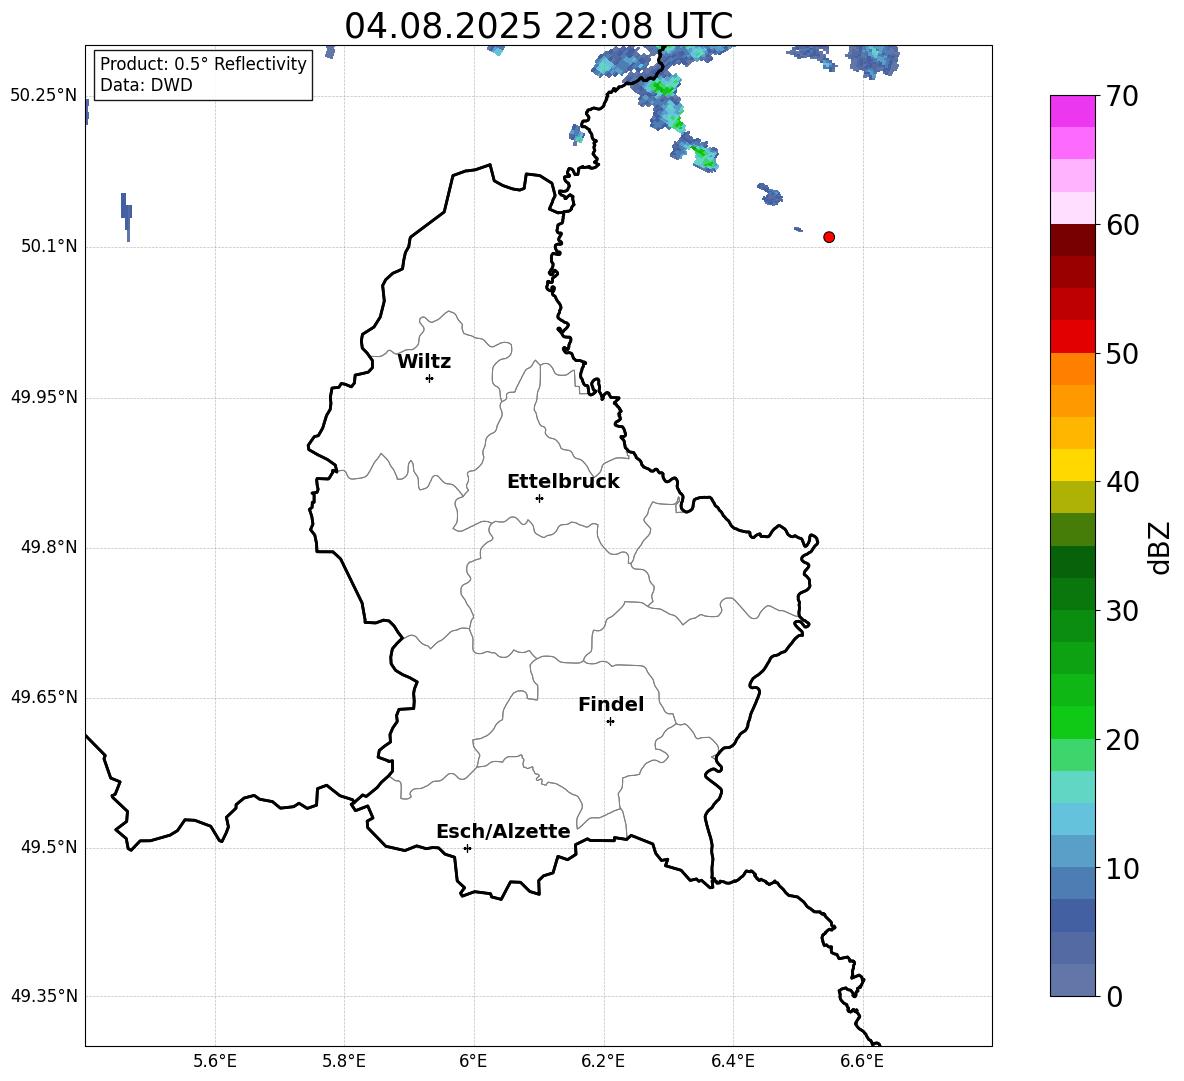
Task: Click the 6.6°E longitude label
Action: [862, 1061]
